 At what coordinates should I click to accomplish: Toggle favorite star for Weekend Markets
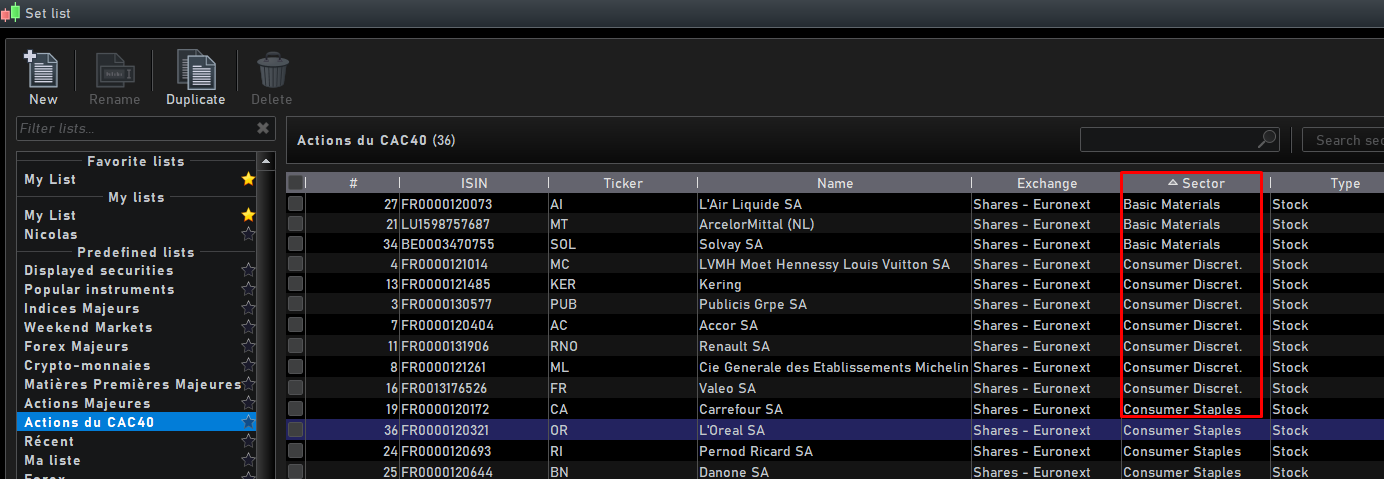pos(248,328)
